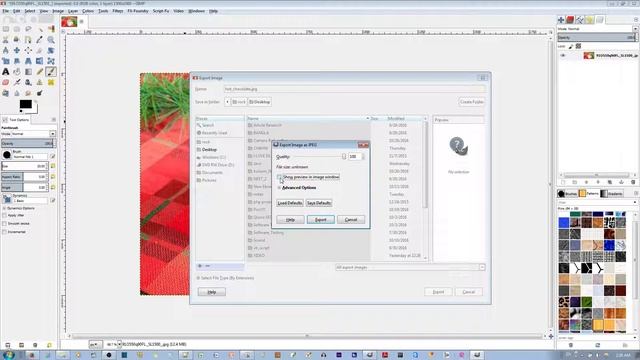Click the Opacity slider in Tool Options
Viewport: 640px width, 360px height.
tap(27, 144)
